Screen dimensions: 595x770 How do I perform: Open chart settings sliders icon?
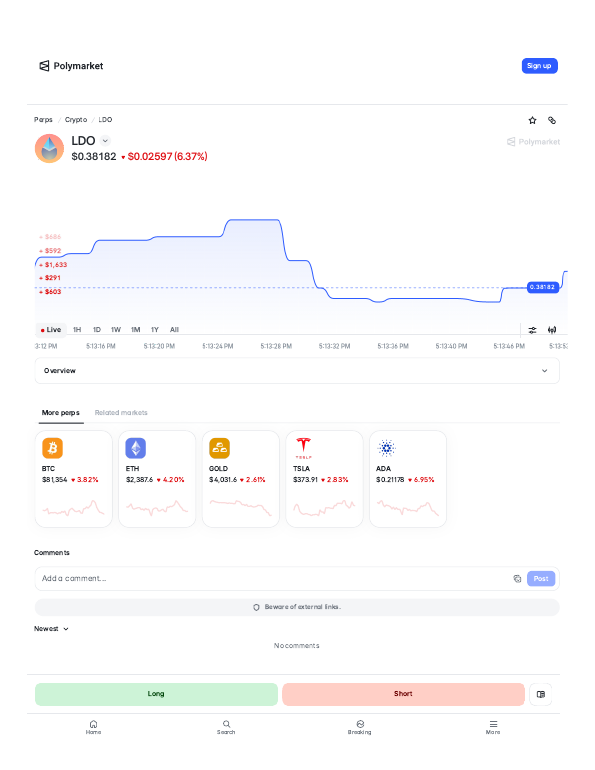(532, 330)
